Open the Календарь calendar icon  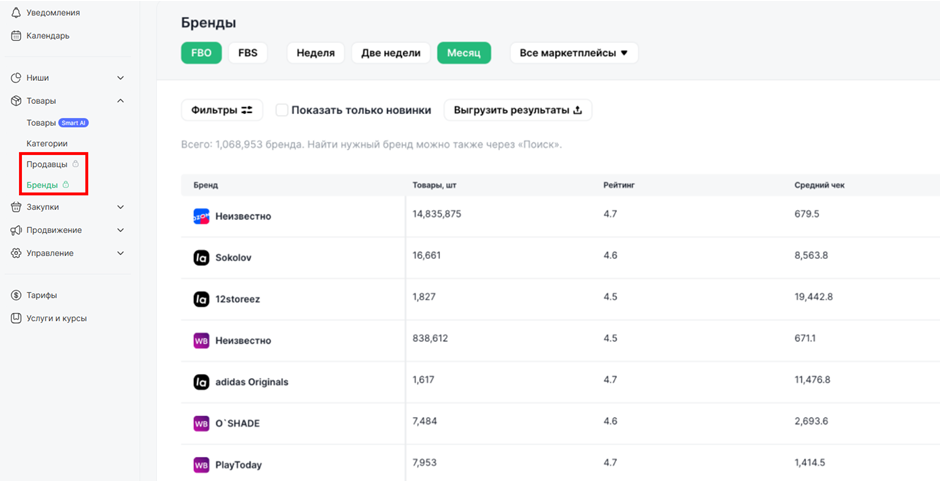tap(16, 35)
